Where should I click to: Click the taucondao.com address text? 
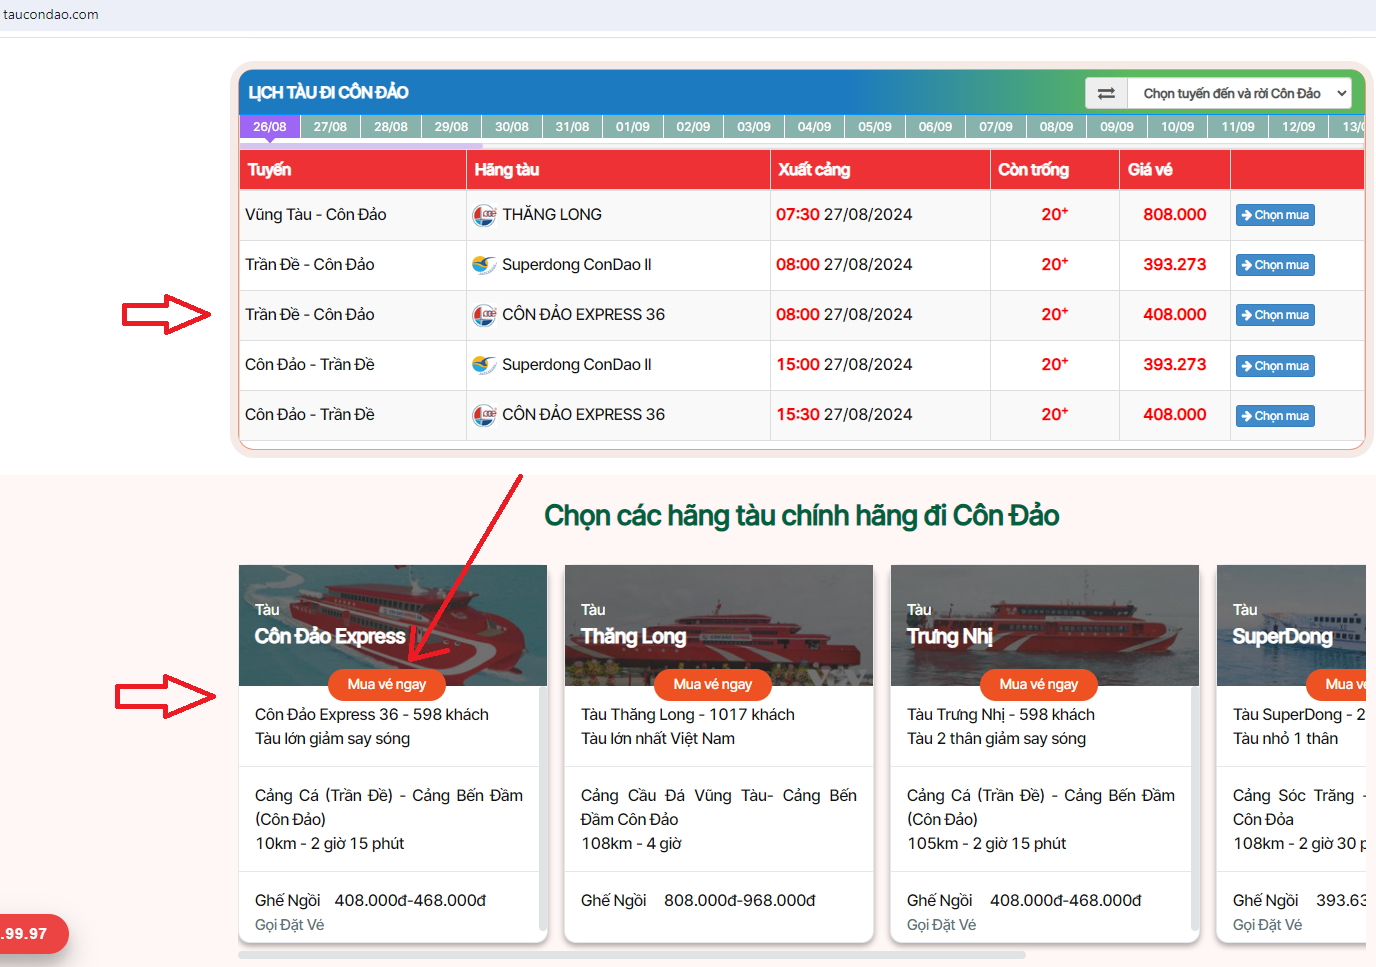coord(51,15)
